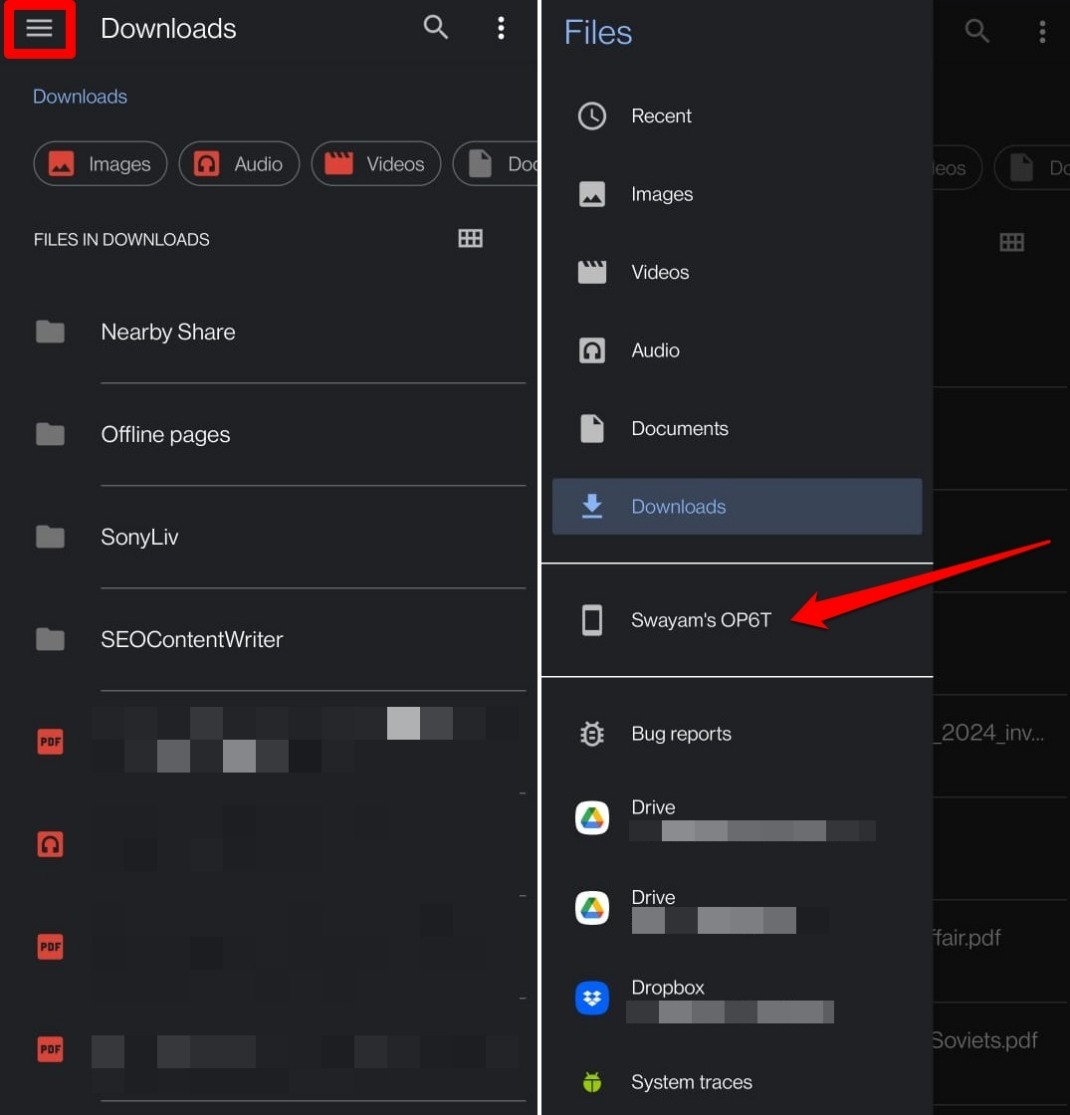Filter by Audio chip
The image size is (1070, 1115).
pos(239,164)
